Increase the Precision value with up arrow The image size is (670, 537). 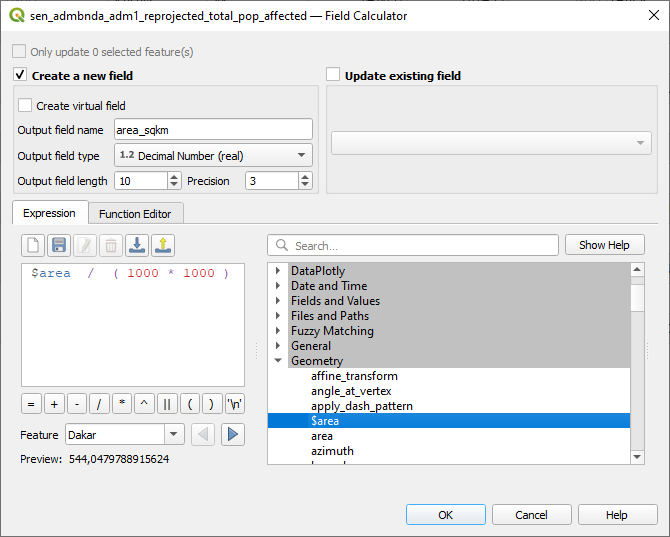pyautogui.click(x=306, y=177)
